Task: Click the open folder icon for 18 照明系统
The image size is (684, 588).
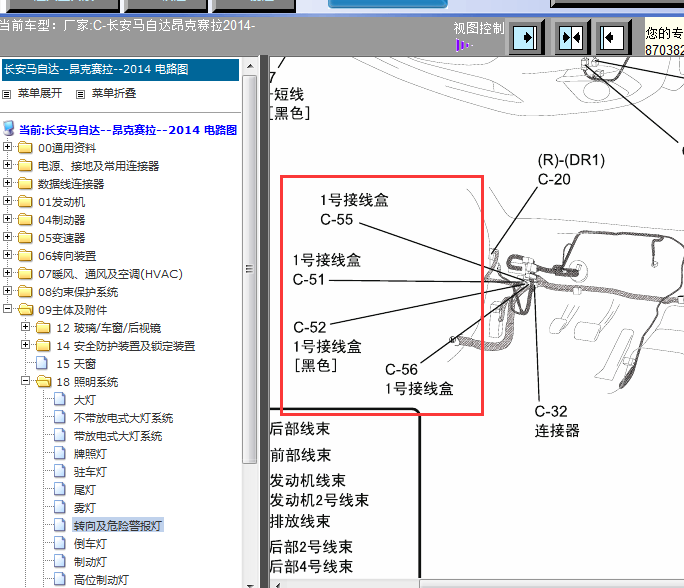Action: pos(44,381)
